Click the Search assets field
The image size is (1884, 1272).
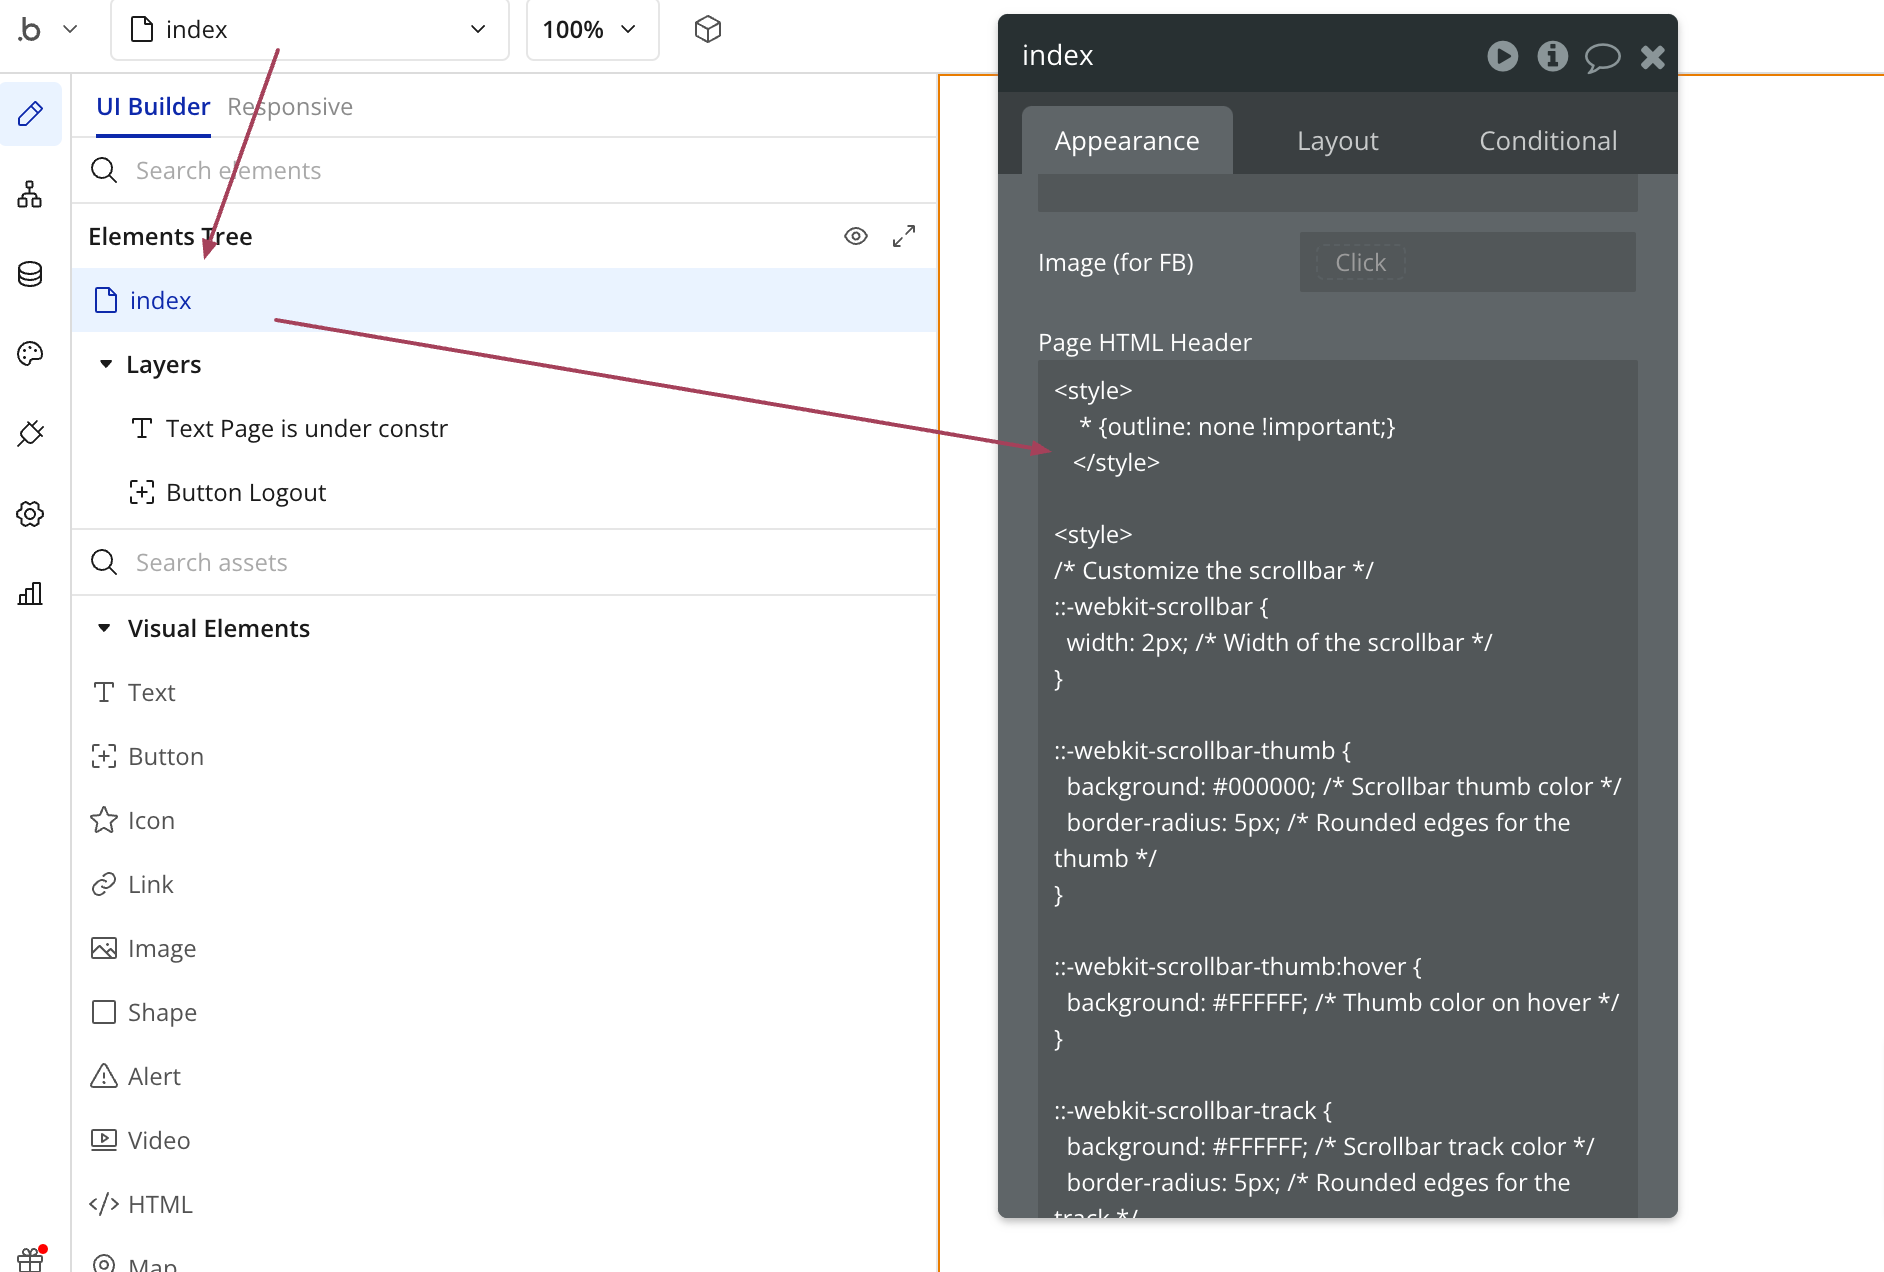pos(504,563)
